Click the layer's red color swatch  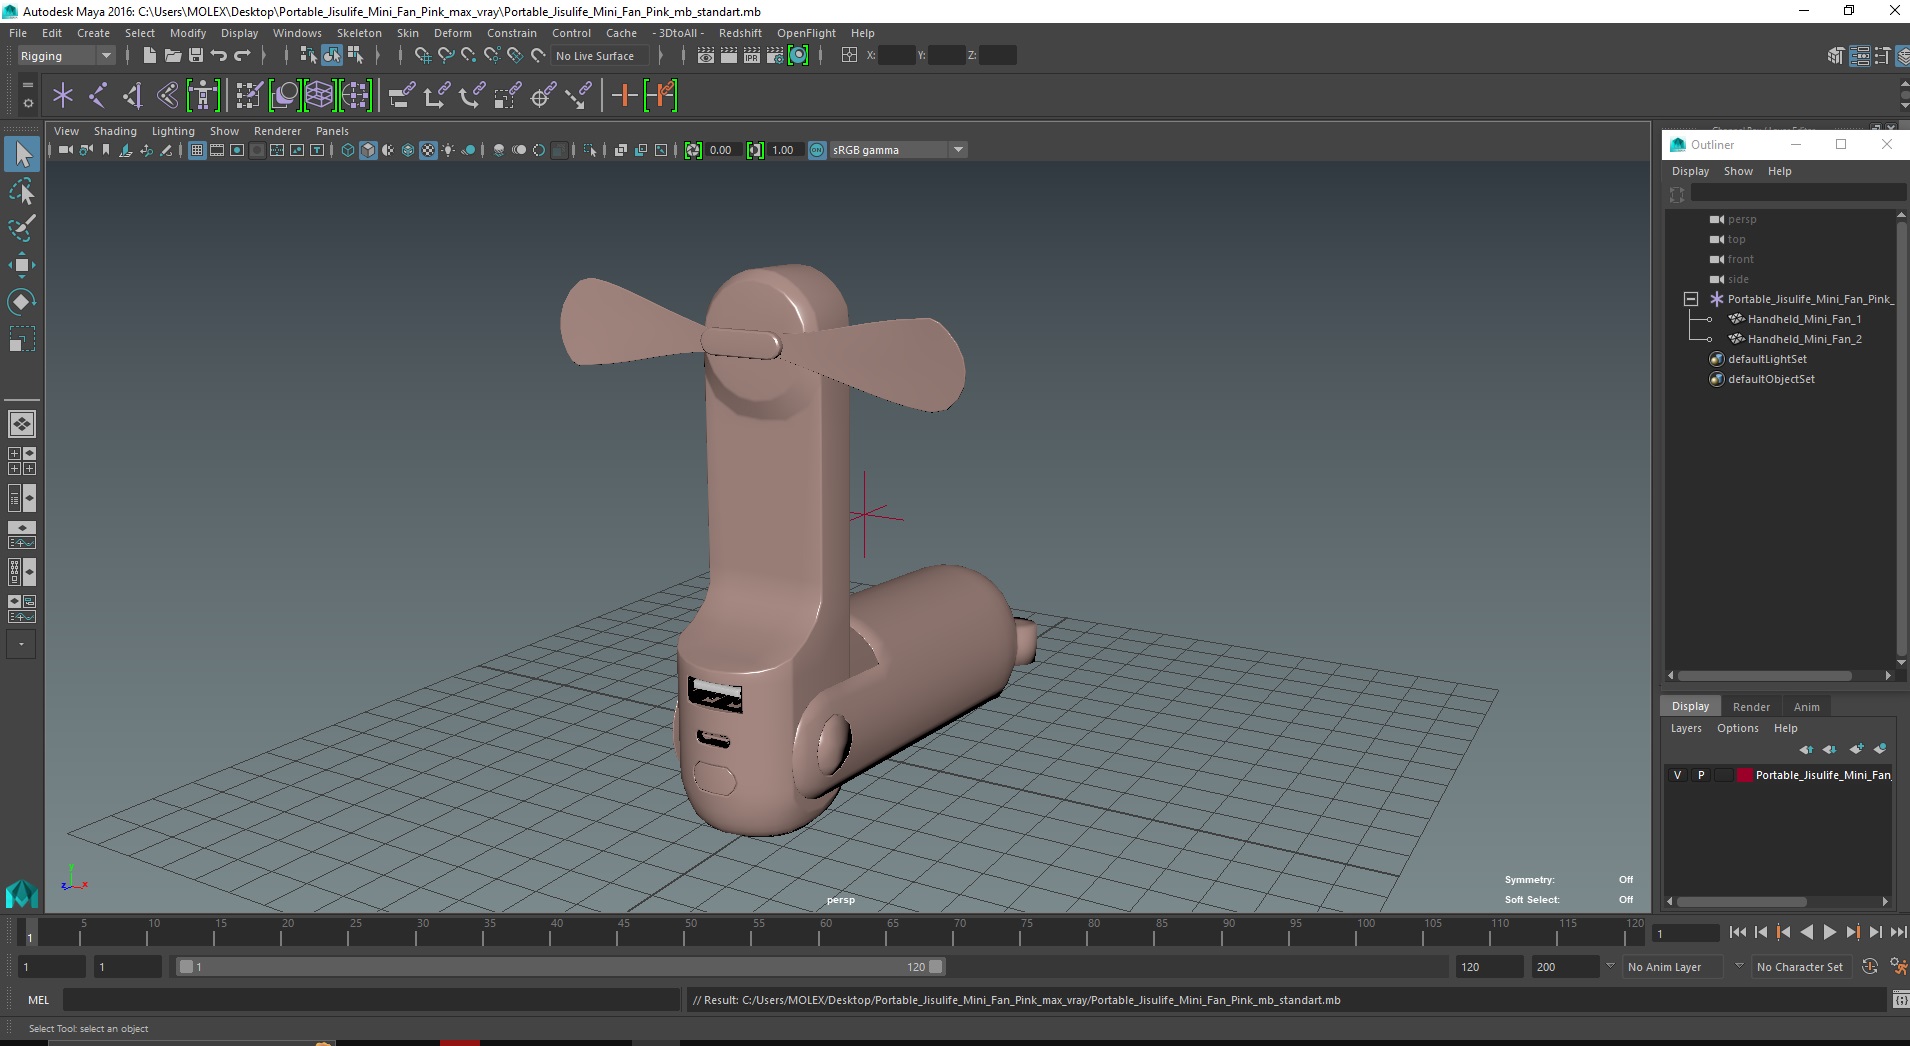[x=1745, y=775]
